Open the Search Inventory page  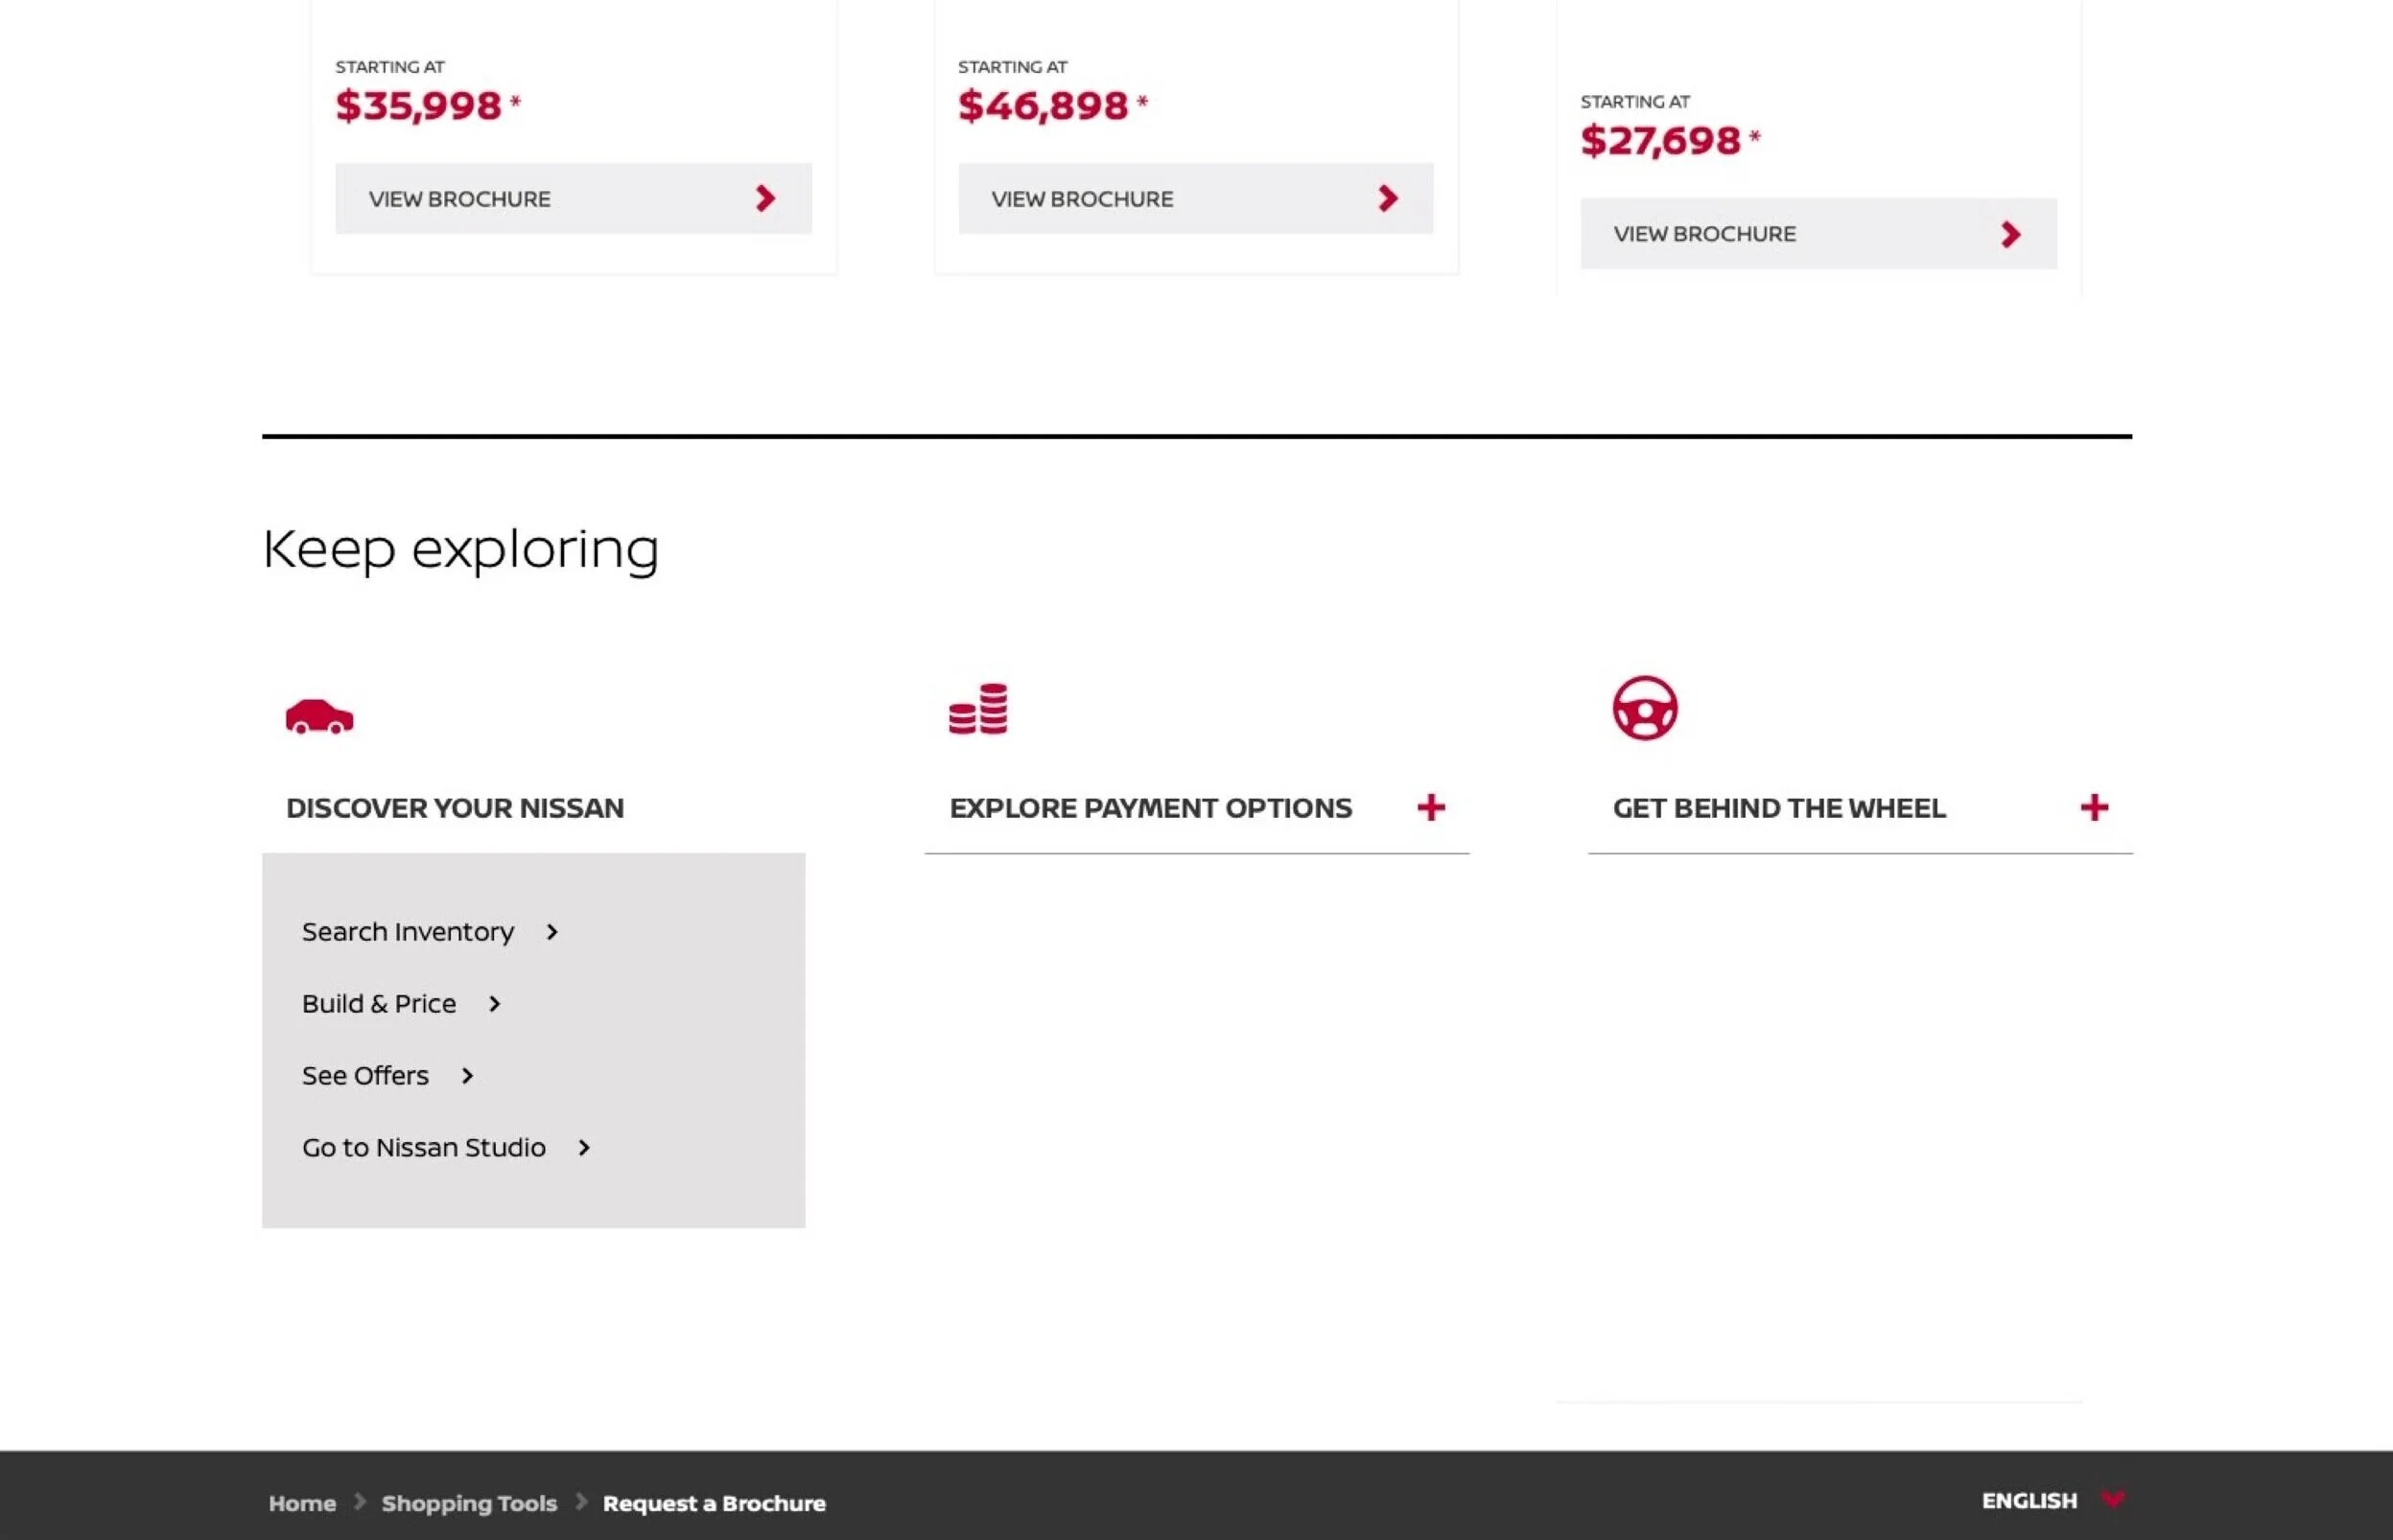(x=406, y=932)
